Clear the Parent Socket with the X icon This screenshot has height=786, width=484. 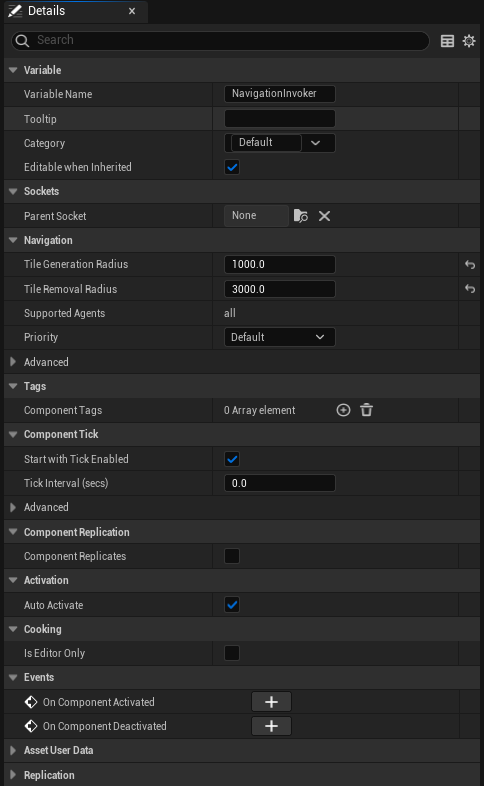(x=324, y=216)
